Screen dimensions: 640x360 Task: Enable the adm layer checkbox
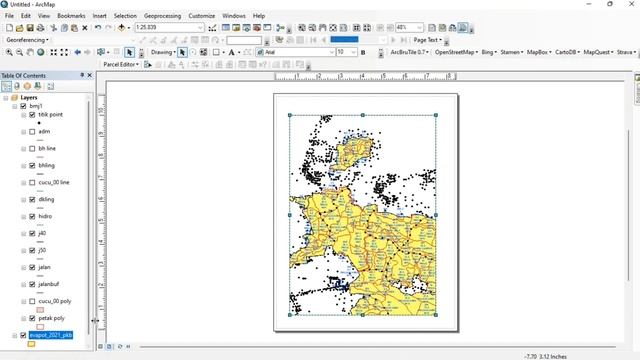pos(32,132)
